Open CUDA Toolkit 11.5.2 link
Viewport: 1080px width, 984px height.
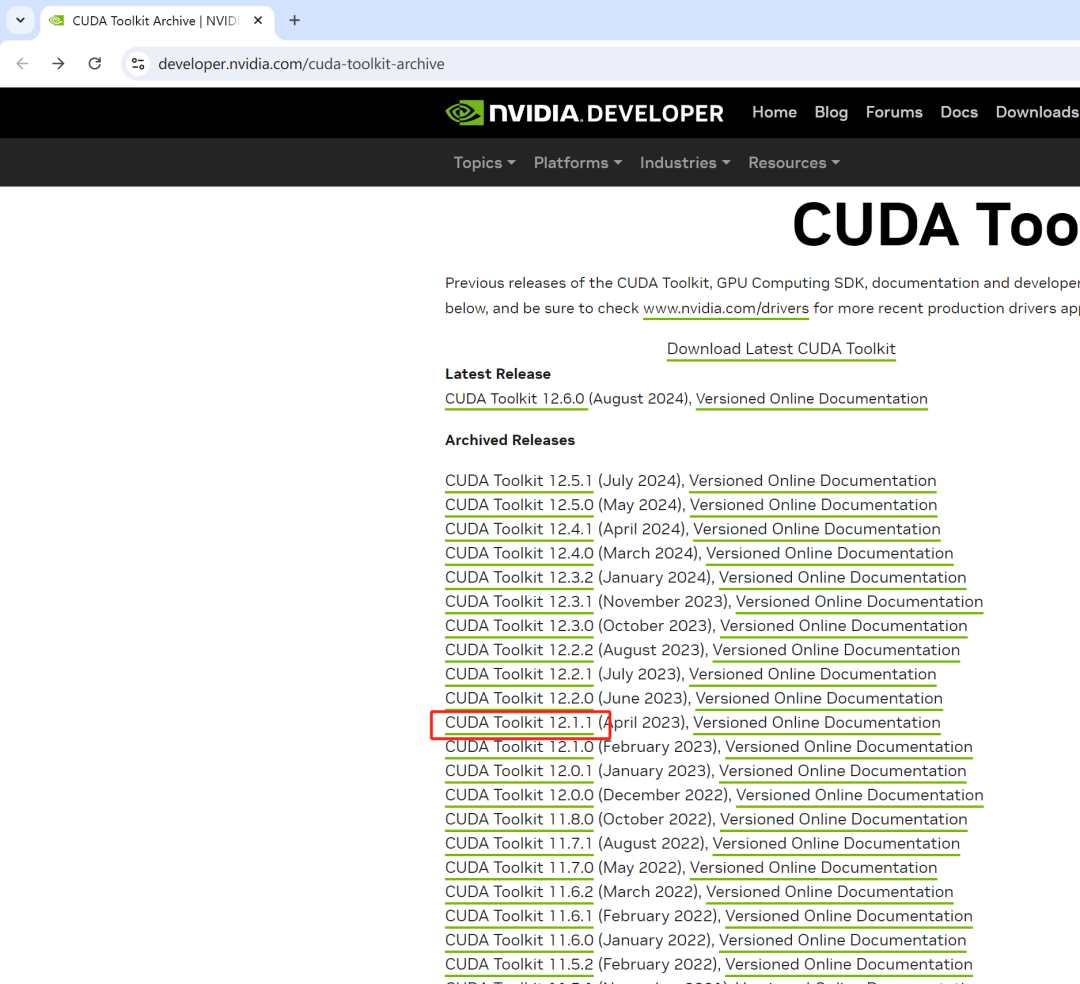[x=519, y=964]
